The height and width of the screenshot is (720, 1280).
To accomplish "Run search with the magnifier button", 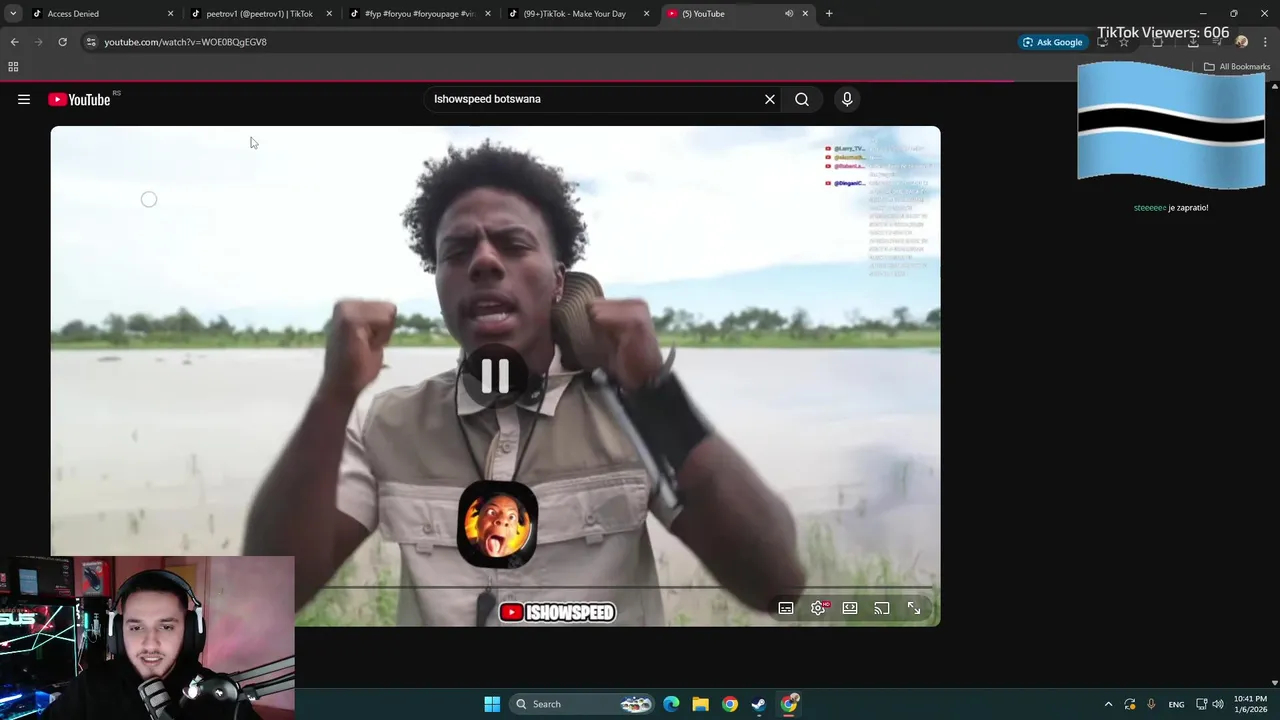I will point(802,99).
